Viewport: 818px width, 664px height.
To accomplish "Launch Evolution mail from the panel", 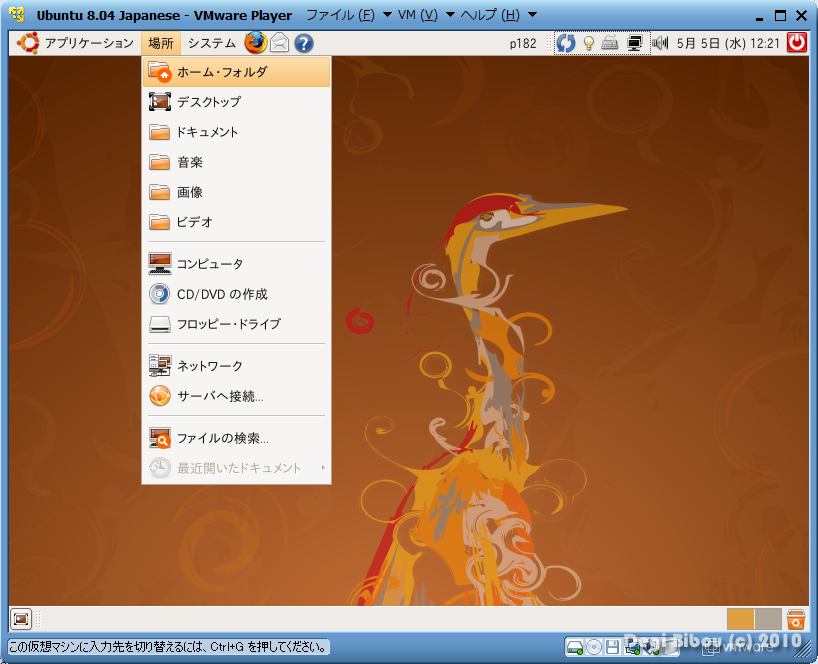I will click(x=279, y=43).
